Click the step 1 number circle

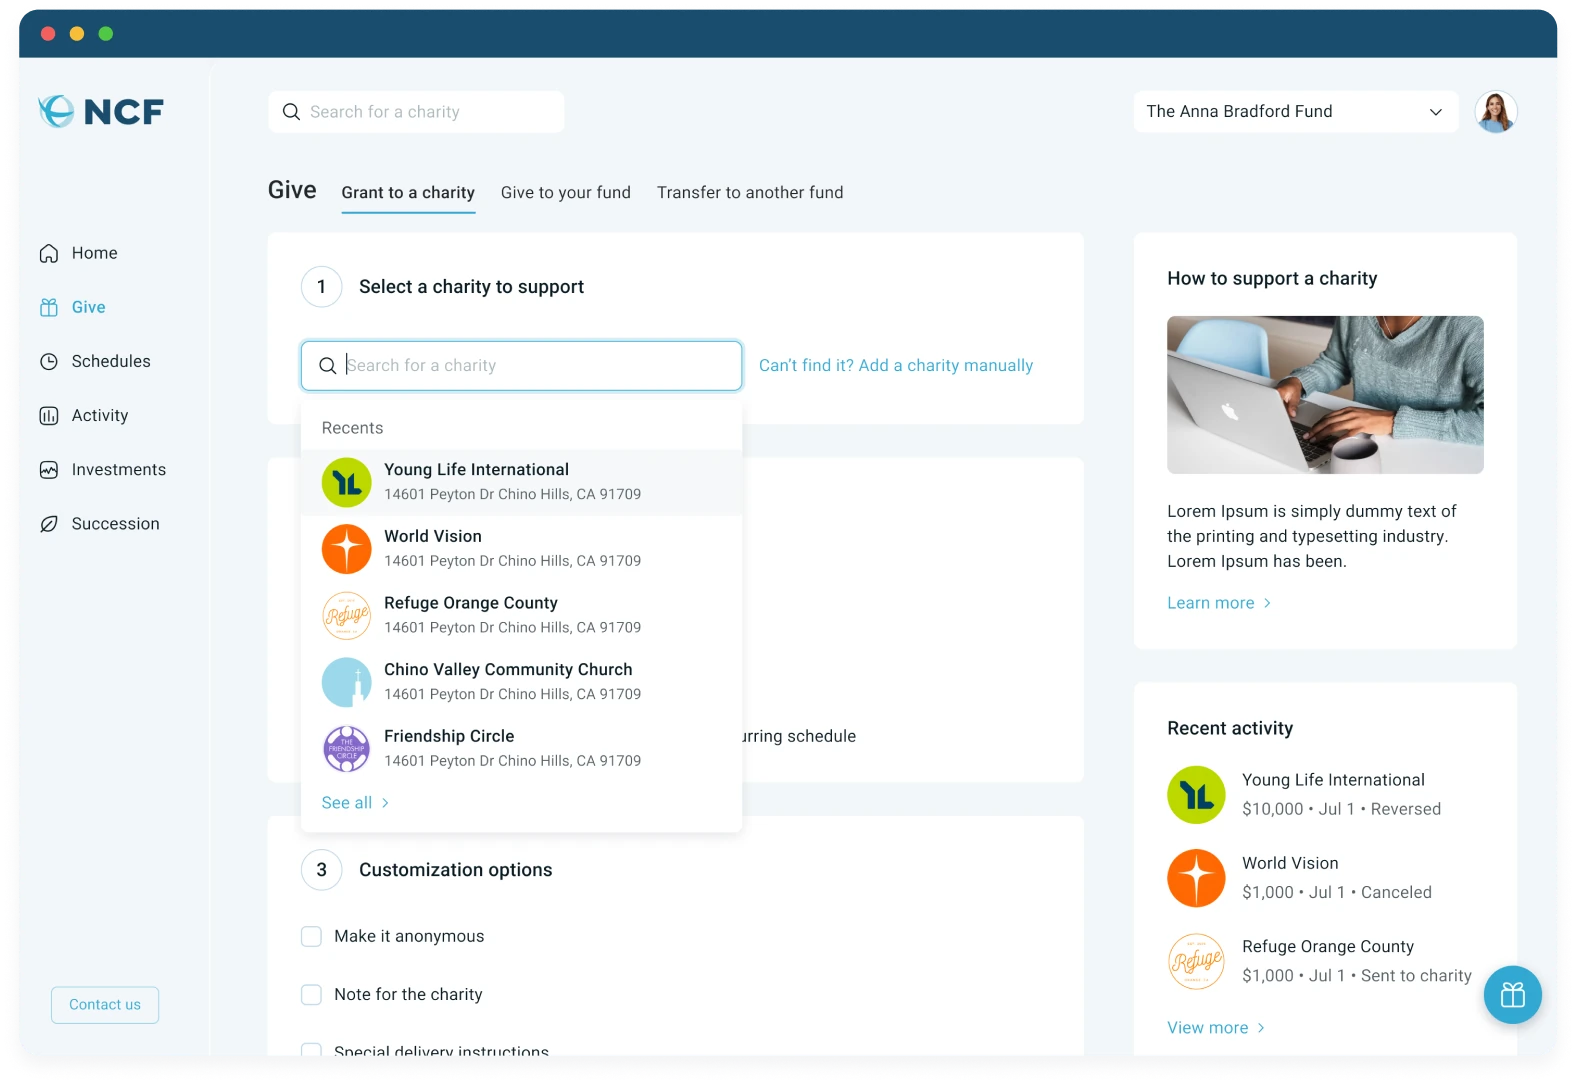point(321,287)
